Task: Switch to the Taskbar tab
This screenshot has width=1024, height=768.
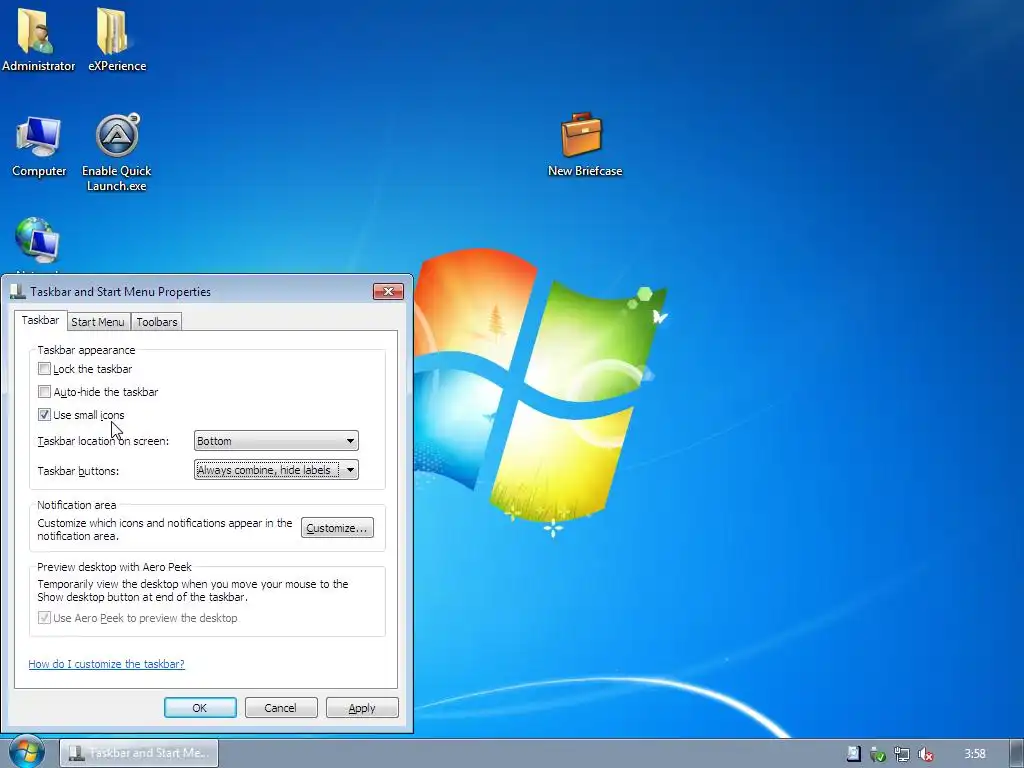Action: pos(40,320)
